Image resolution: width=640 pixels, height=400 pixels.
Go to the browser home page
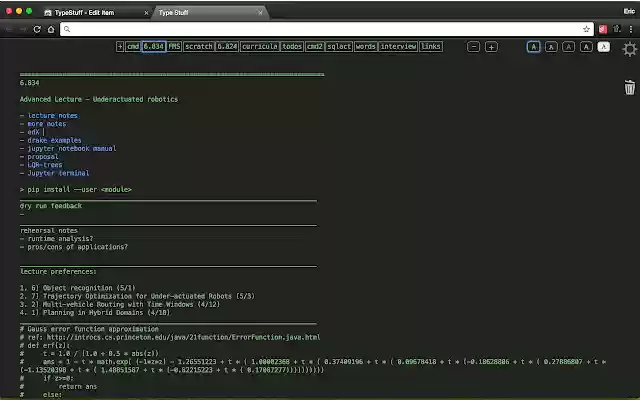(51, 29)
